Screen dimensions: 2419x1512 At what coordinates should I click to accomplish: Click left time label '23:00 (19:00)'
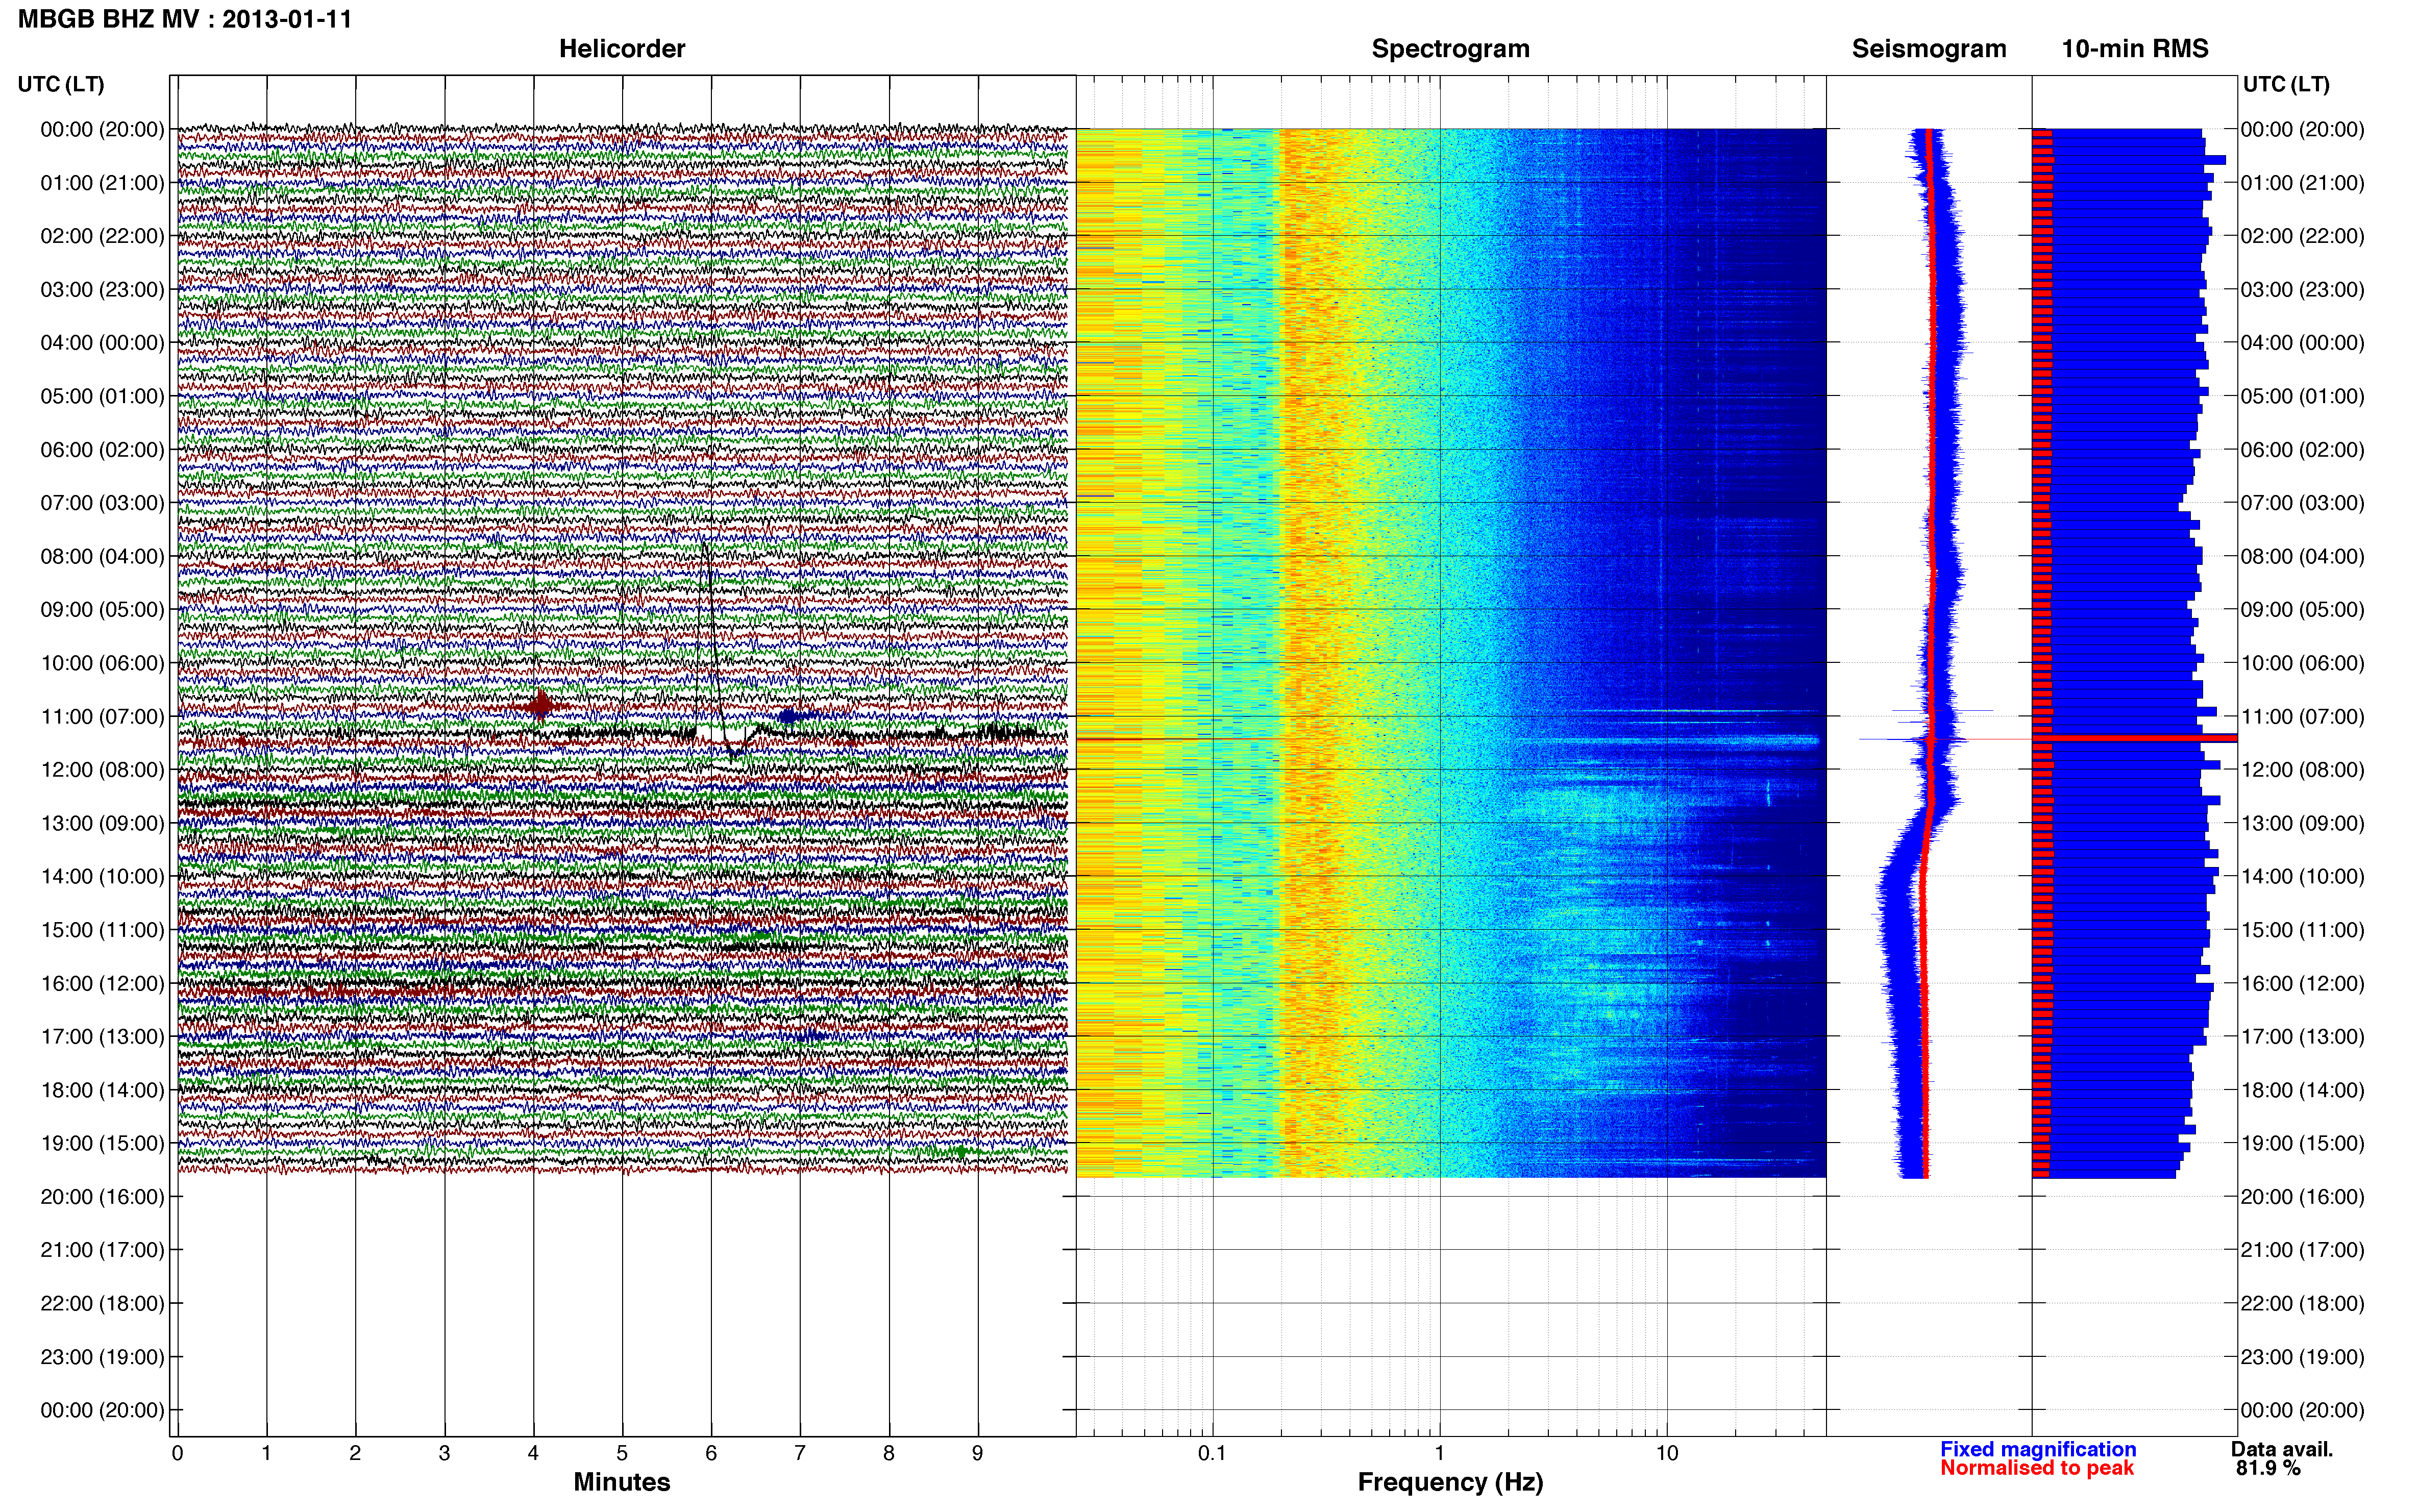coord(102,1357)
